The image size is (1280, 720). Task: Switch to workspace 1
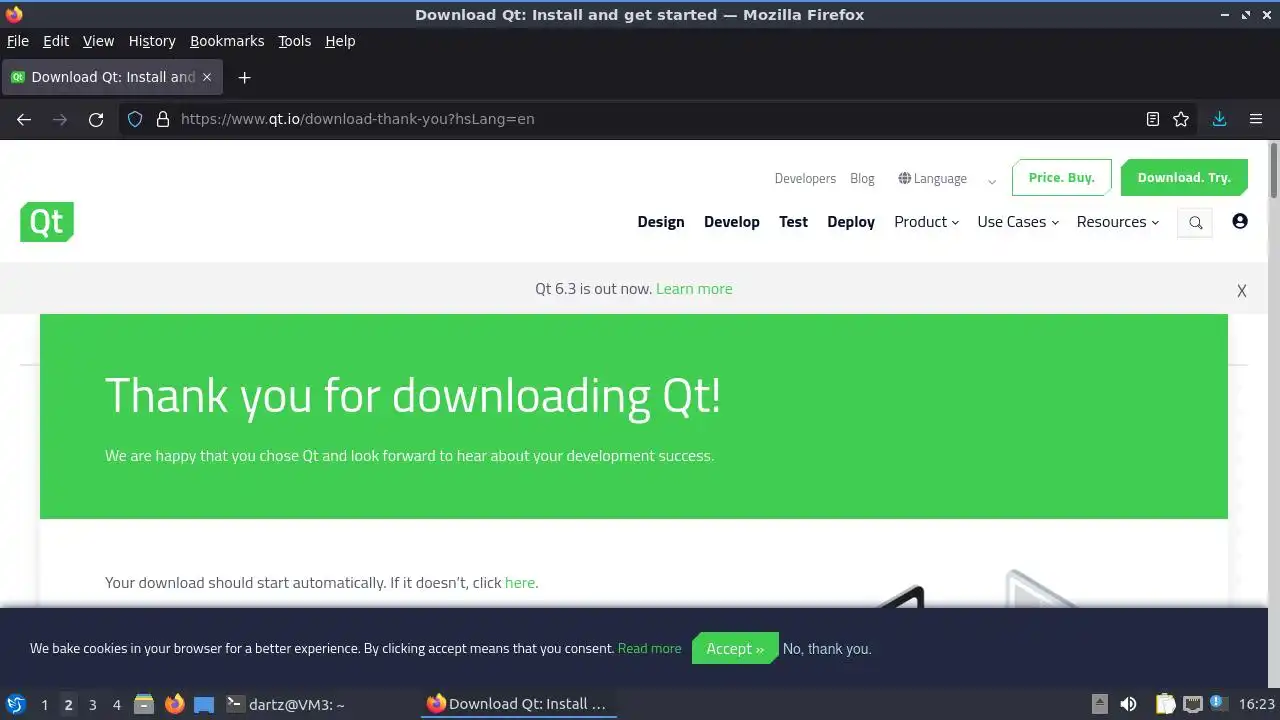44,705
